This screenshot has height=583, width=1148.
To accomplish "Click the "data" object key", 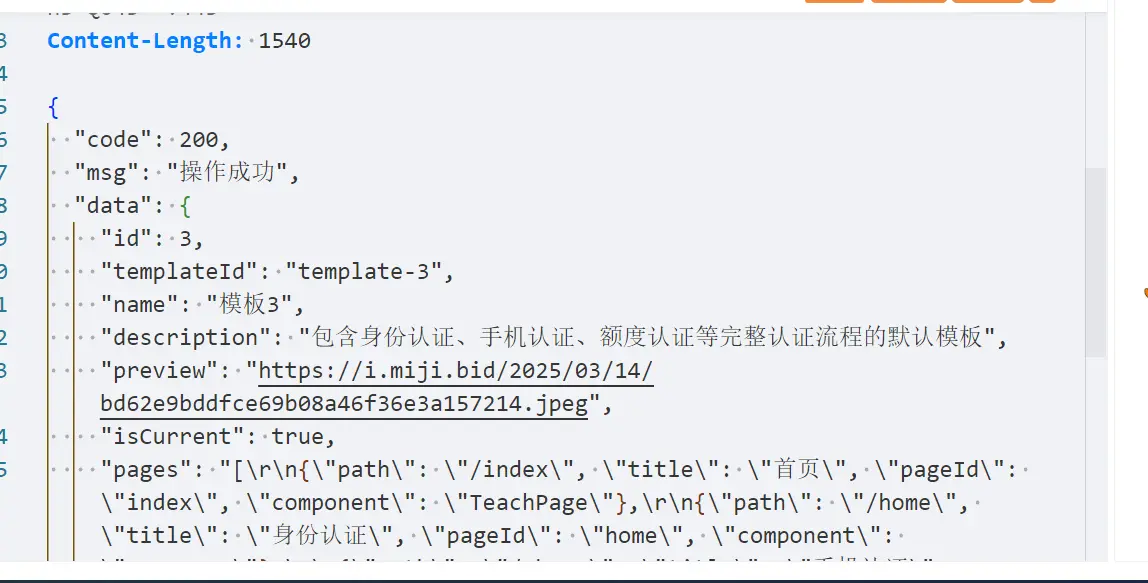I will point(113,206).
